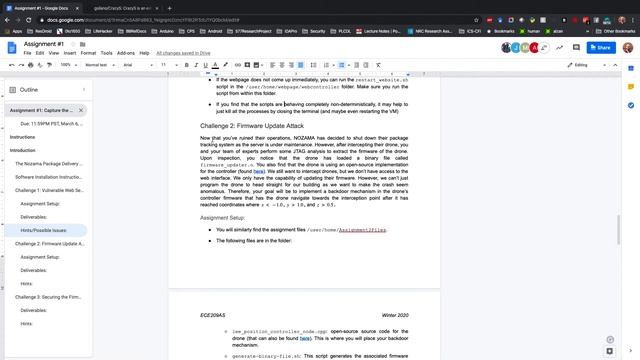Open the highlight color picker
This screenshot has height=360, width=640.
(225, 65)
